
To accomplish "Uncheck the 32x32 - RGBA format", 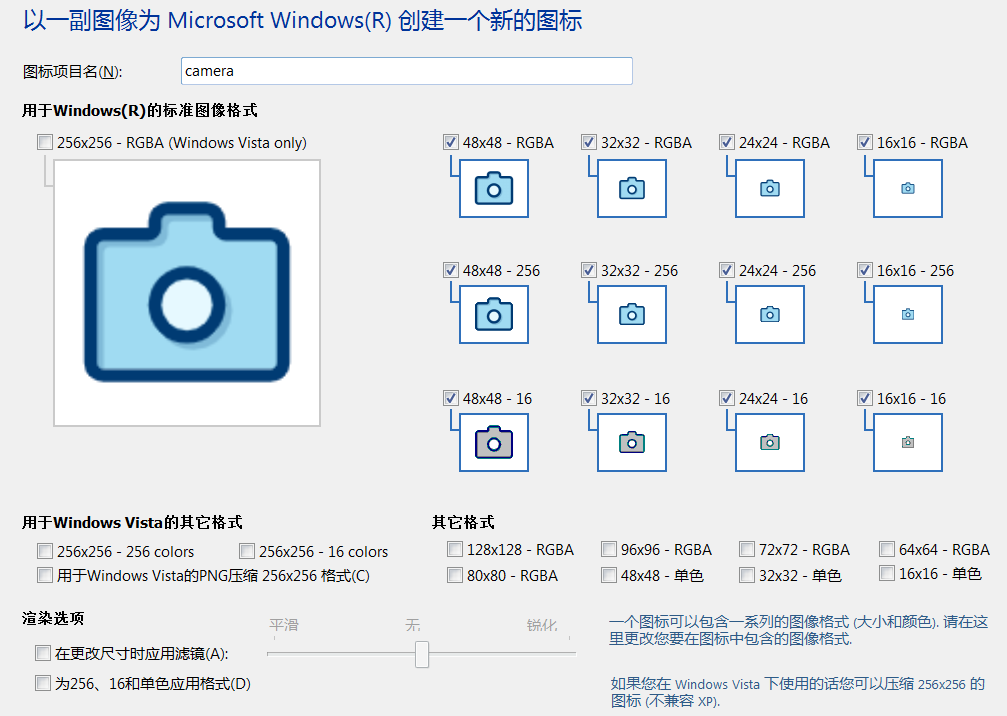I will (589, 142).
